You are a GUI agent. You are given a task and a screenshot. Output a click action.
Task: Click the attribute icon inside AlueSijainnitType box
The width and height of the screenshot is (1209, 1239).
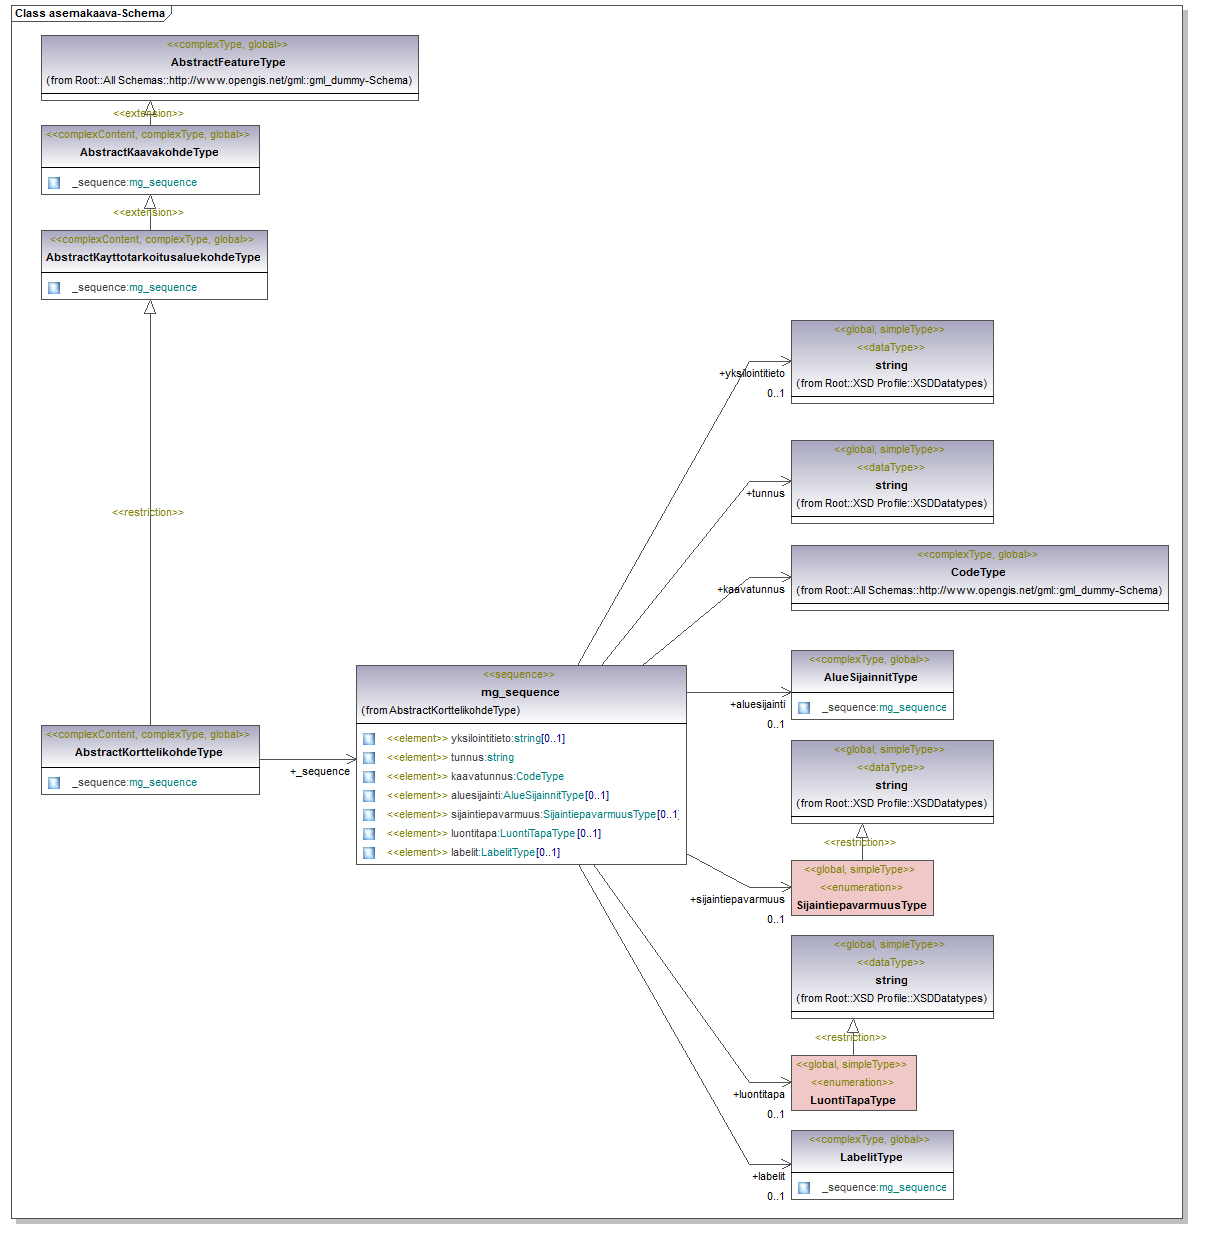804,708
